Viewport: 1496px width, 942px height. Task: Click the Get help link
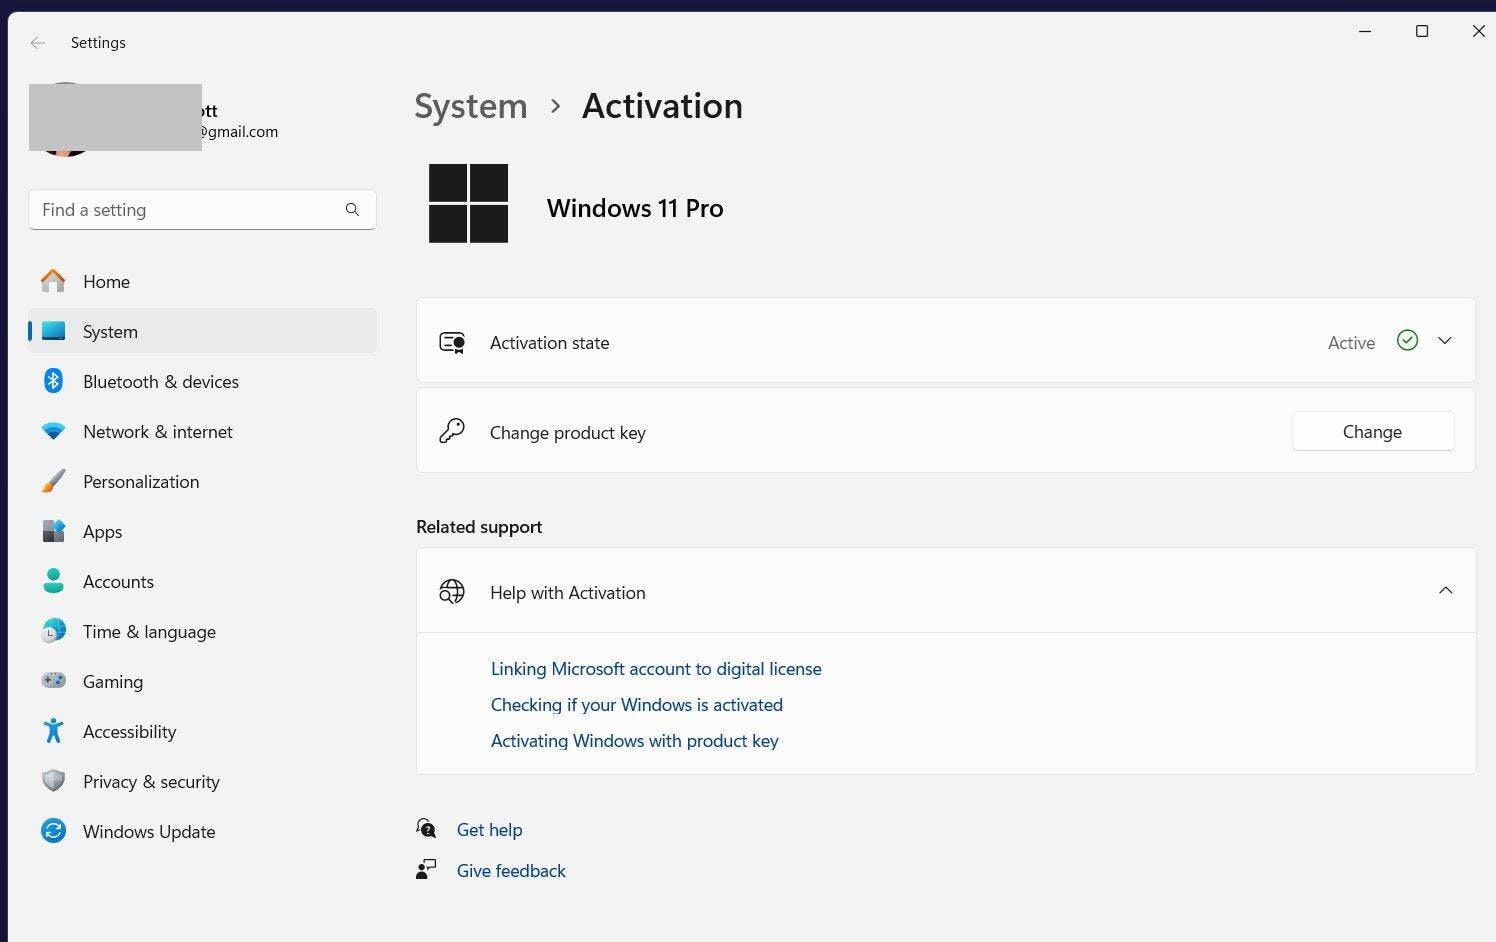489,830
